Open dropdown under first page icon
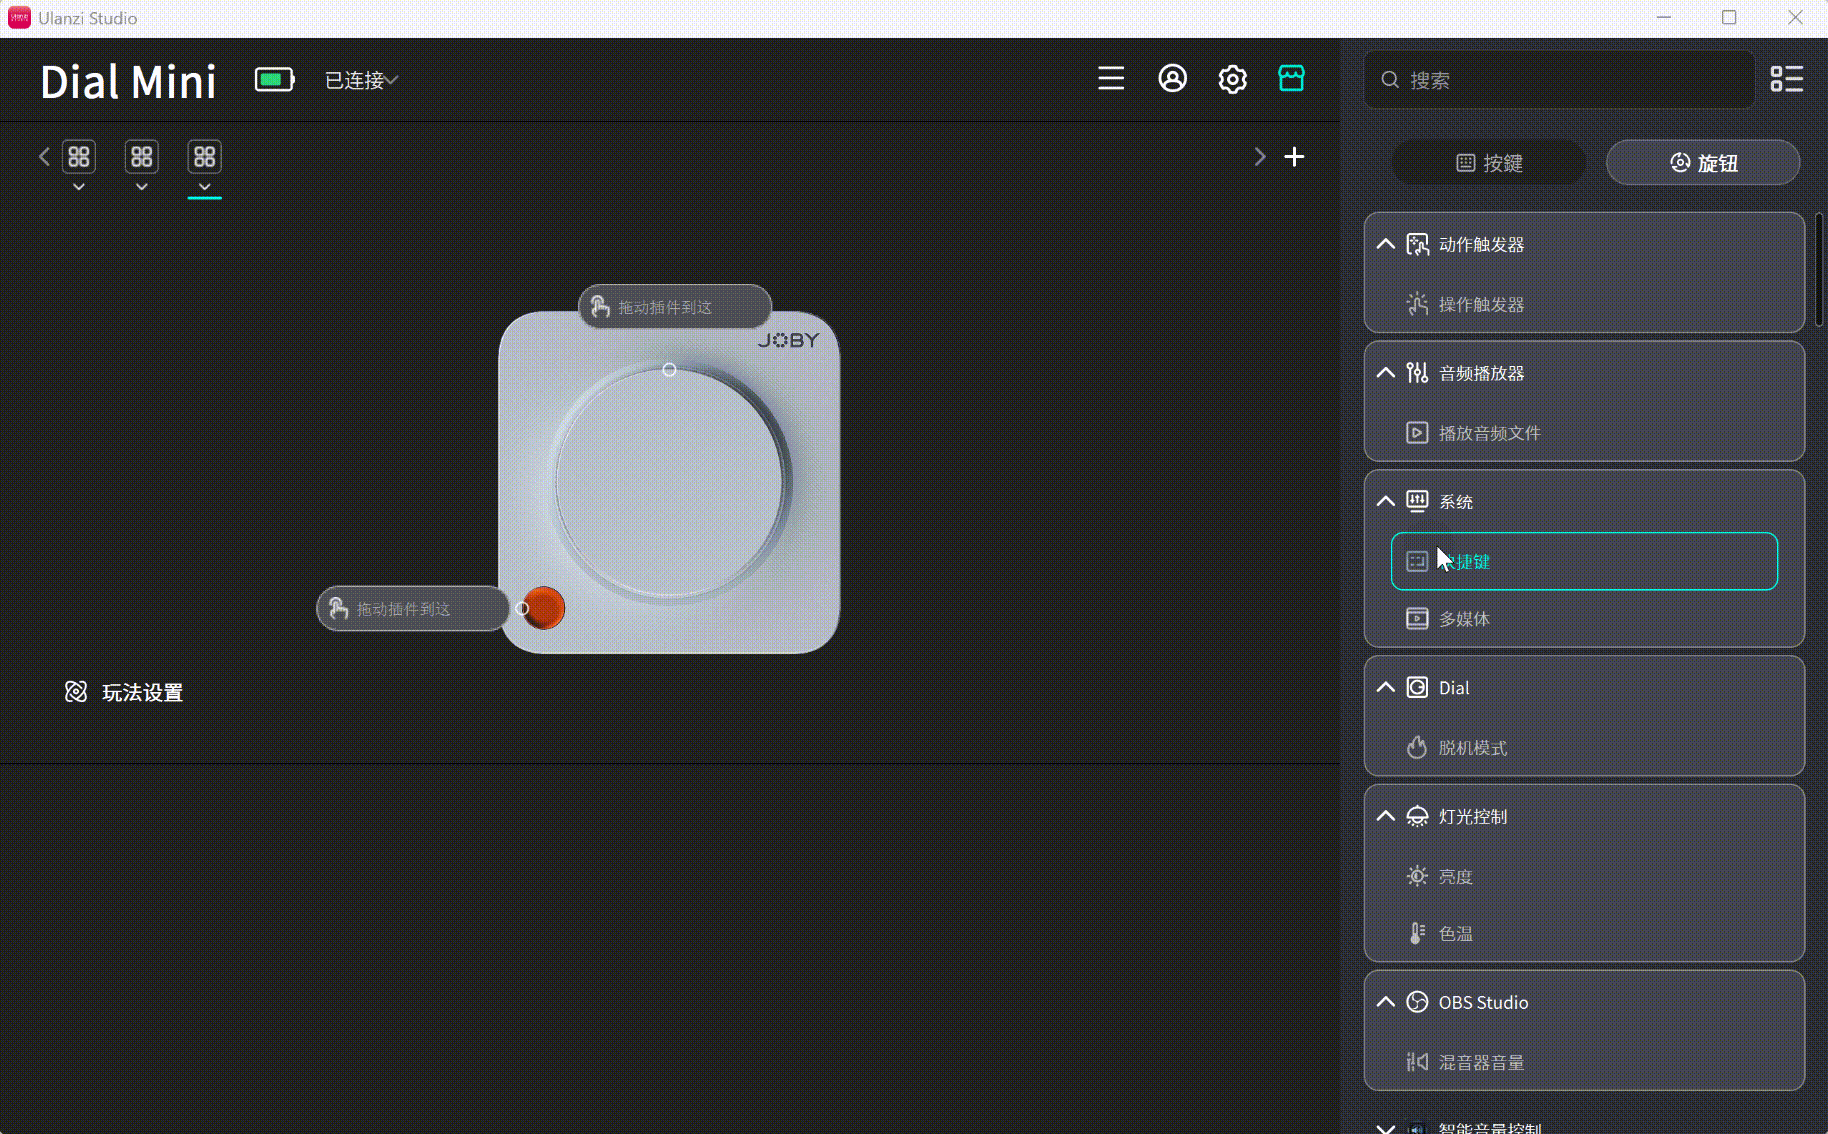 click(79, 187)
